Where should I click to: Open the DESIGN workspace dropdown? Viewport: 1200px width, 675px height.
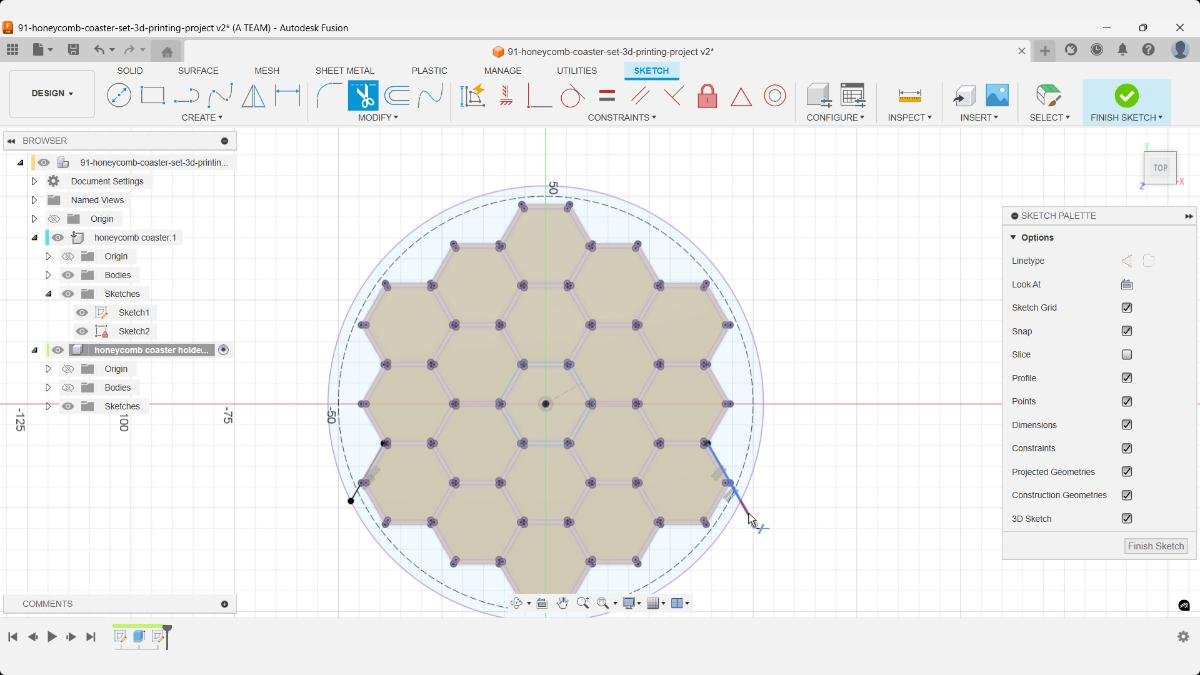(x=52, y=93)
